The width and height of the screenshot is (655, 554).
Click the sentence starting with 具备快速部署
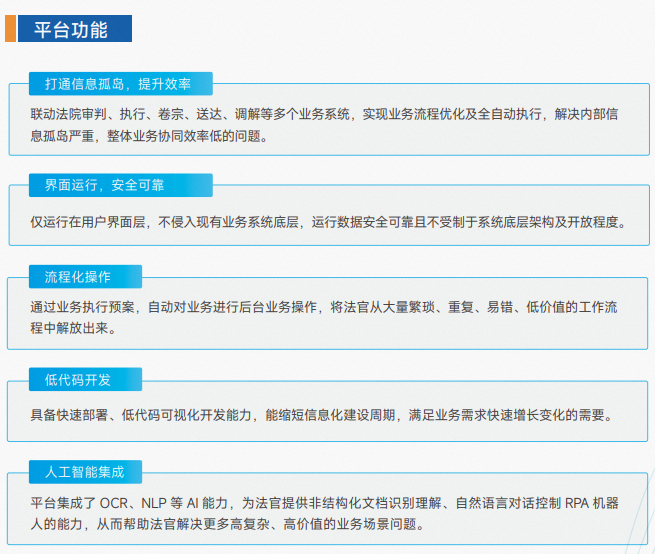320,414
